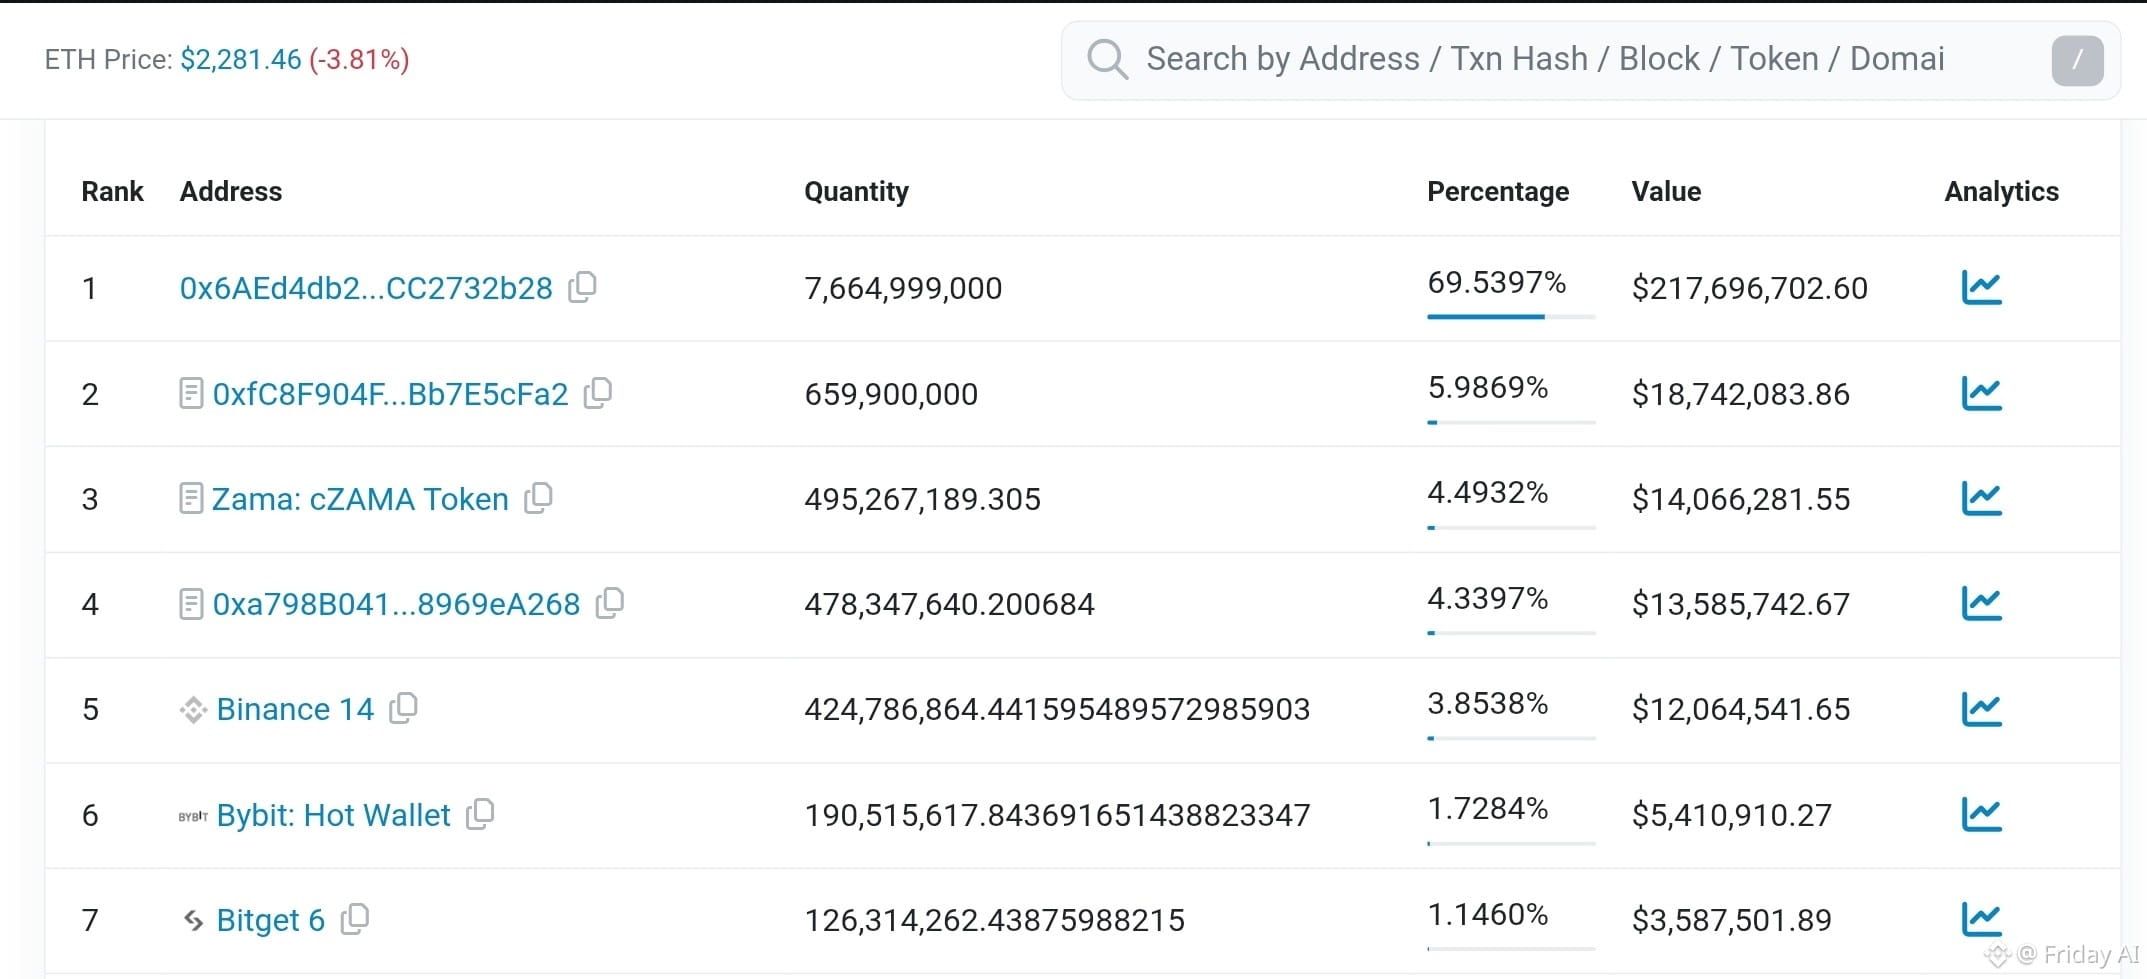This screenshot has height=979, width=2147.
Task: Copy the Bybit: Hot Wallet address
Action: pyautogui.click(x=481, y=814)
